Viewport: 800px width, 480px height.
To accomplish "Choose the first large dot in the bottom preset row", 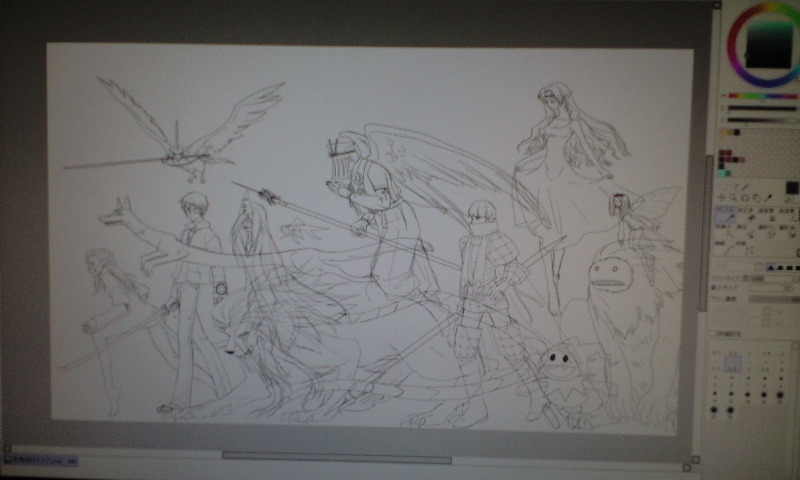I will (714, 410).
